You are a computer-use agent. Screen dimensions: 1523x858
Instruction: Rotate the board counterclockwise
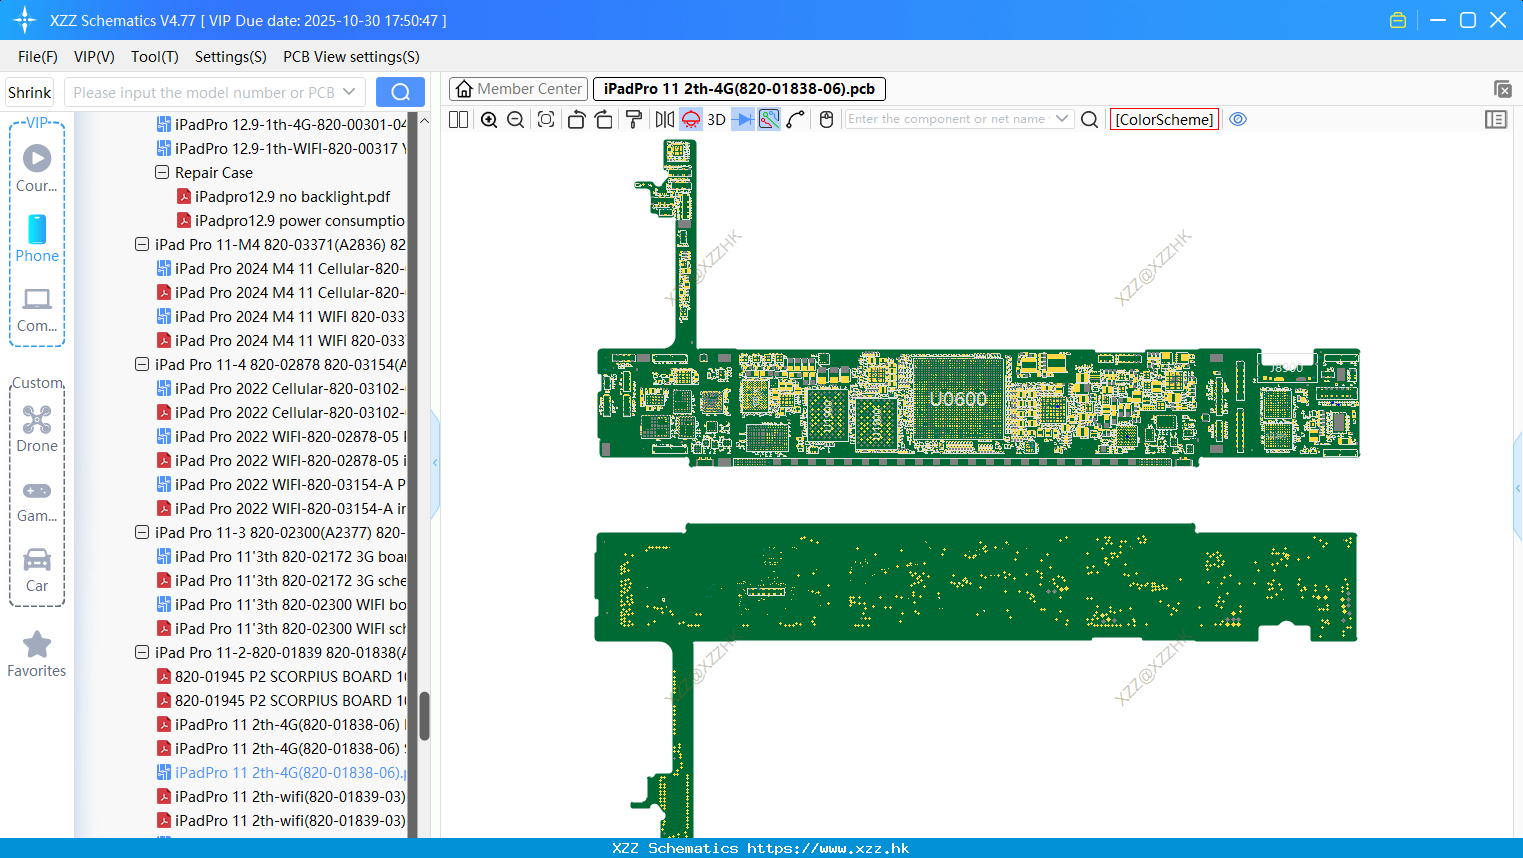point(576,119)
